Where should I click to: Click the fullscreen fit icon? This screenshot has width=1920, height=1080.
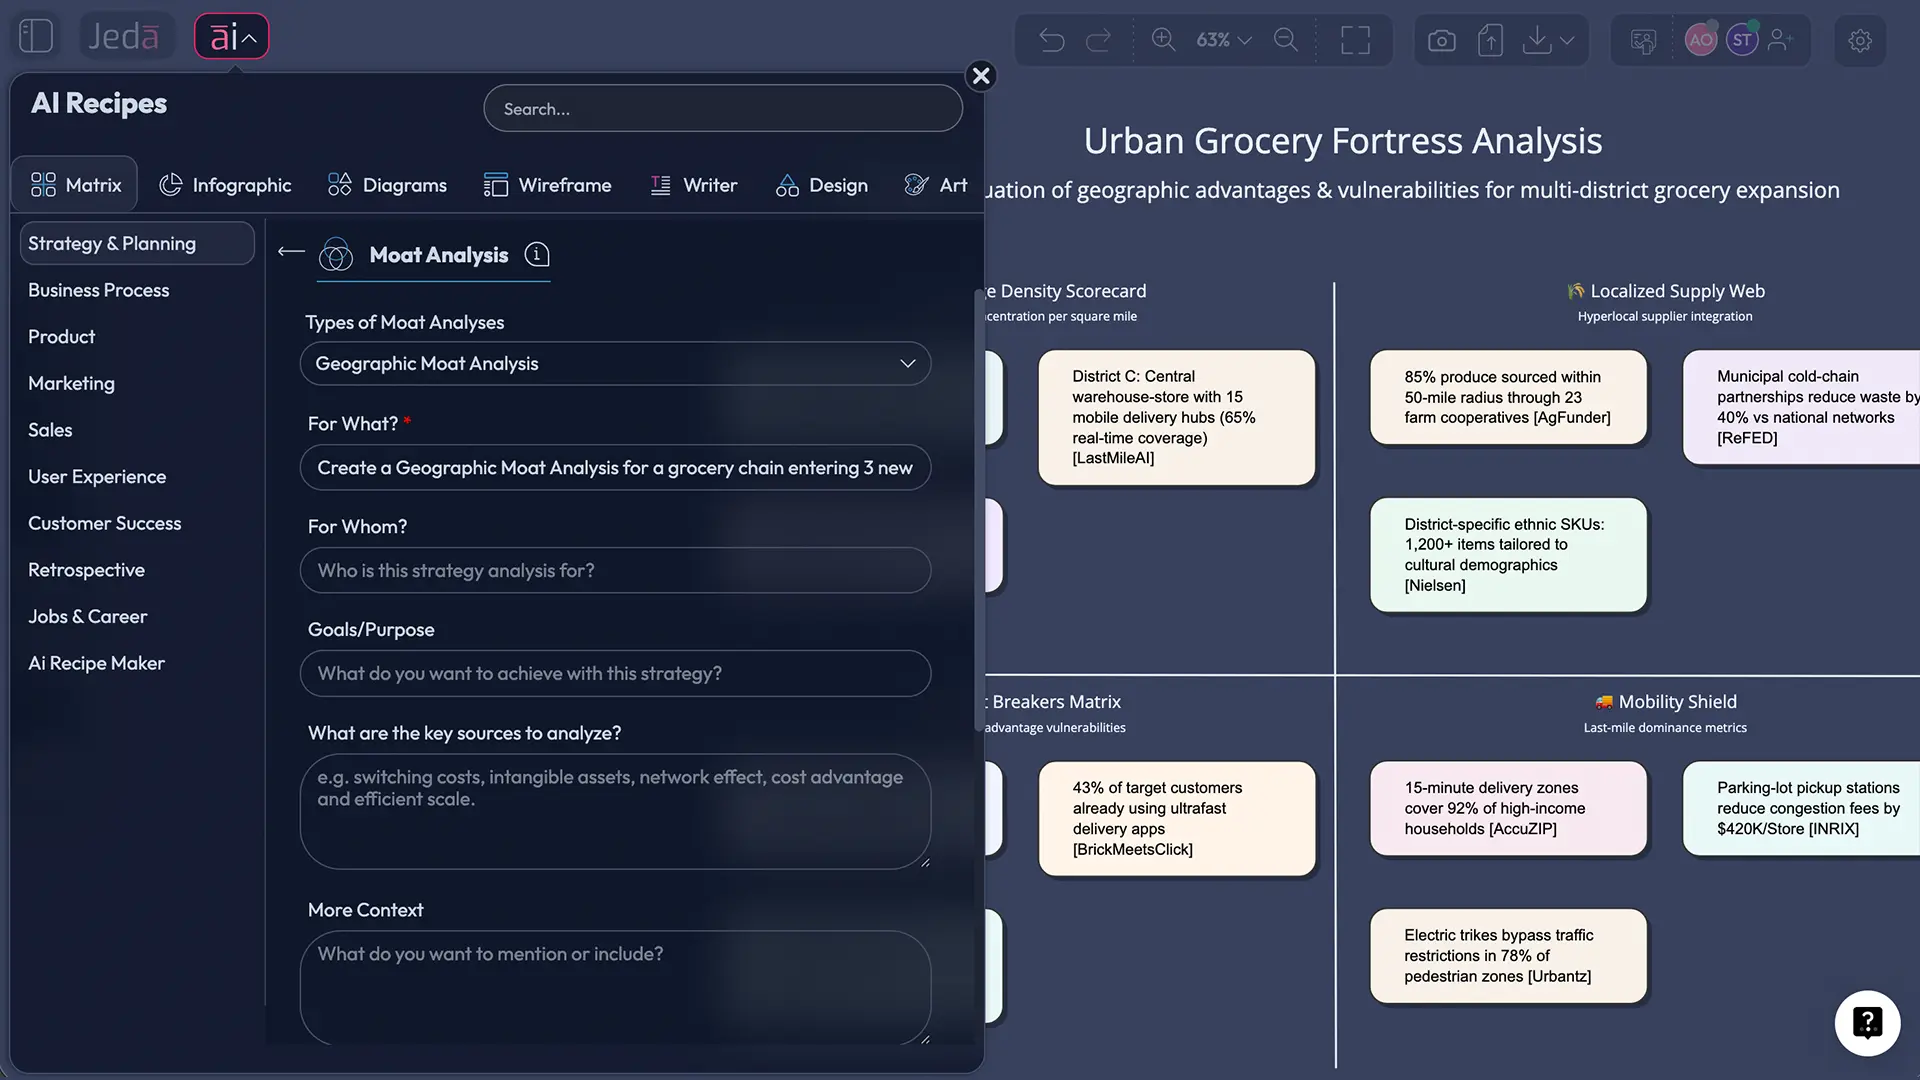(1356, 40)
